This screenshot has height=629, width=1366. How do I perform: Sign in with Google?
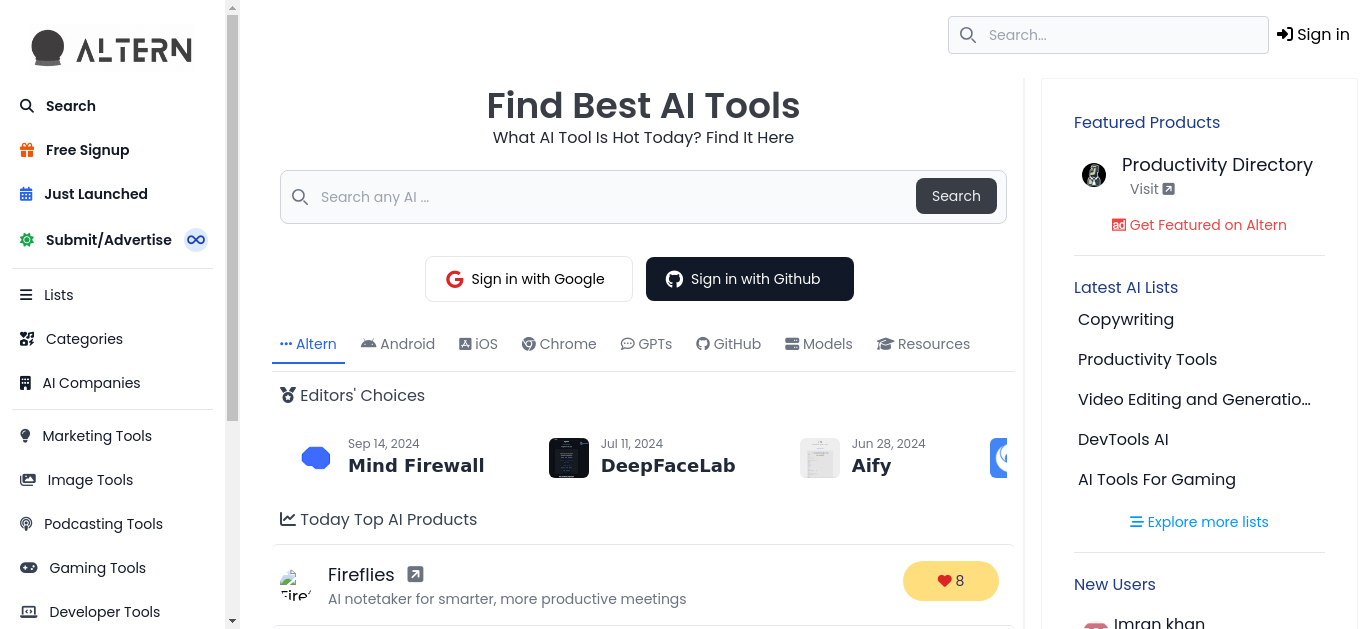click(529, 279)
